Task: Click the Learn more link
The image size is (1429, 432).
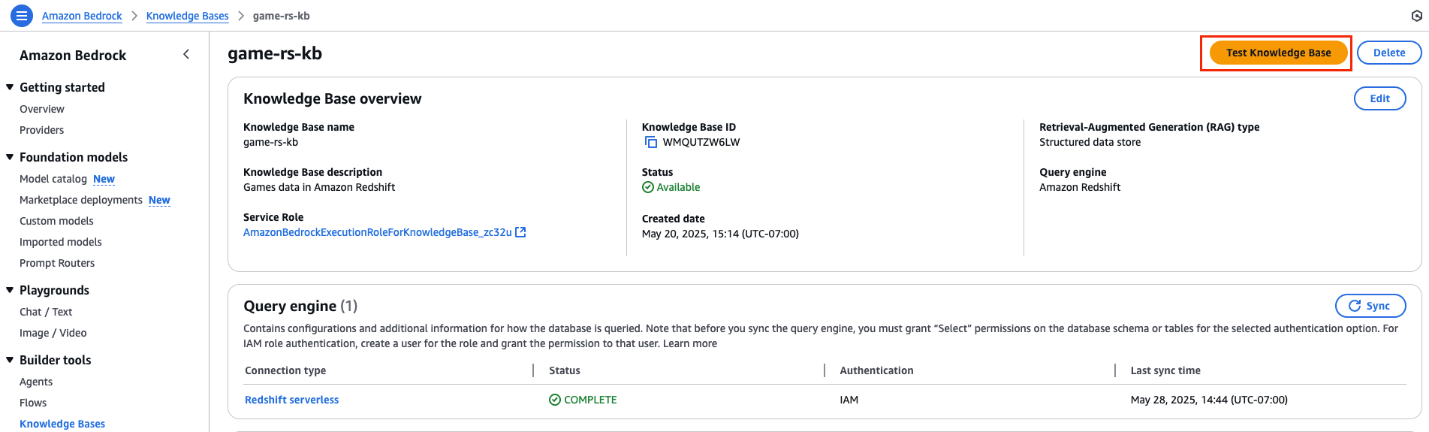Action: (690, 343)
